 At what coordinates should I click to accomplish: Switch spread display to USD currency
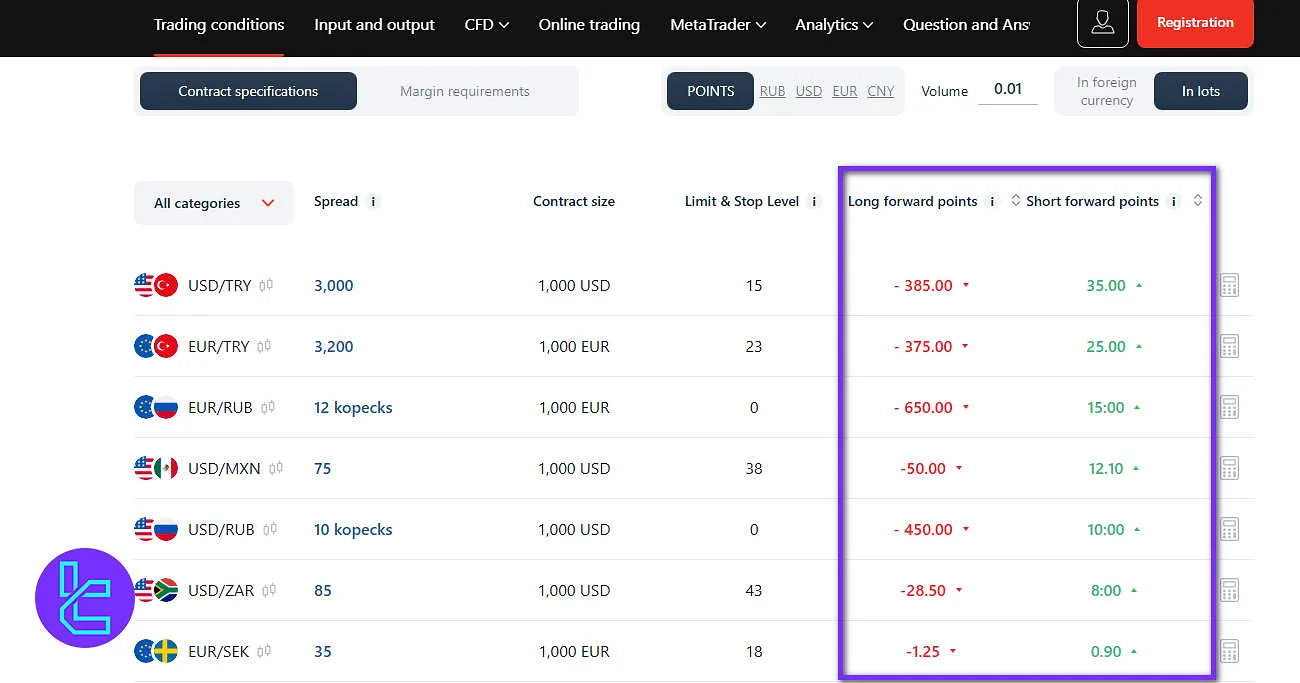pyautogui.click(x=808, y=90)
